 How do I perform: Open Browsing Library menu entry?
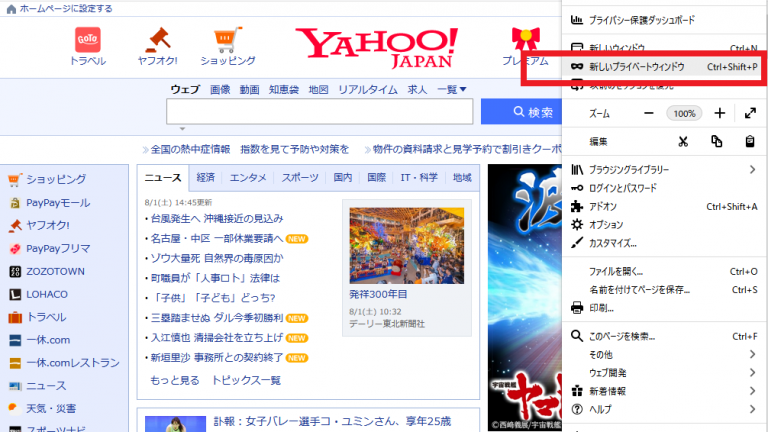(x=664, y=169)
